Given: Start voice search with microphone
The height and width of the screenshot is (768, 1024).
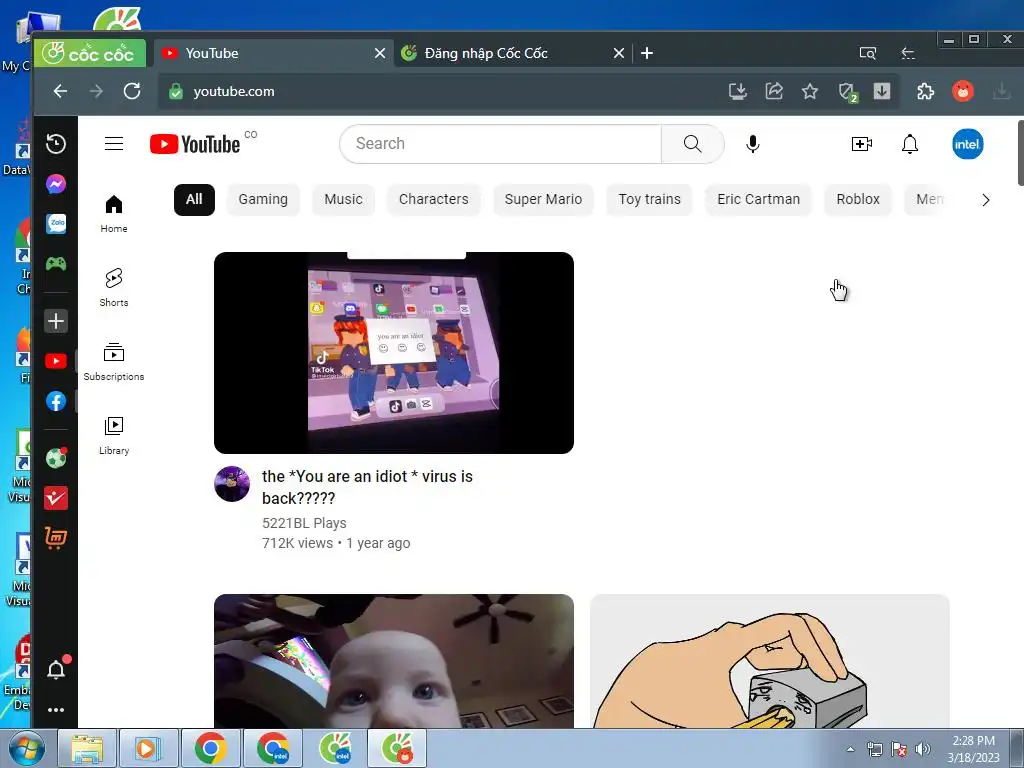Looking at the screenshot, I should click(x=752, y=144).
